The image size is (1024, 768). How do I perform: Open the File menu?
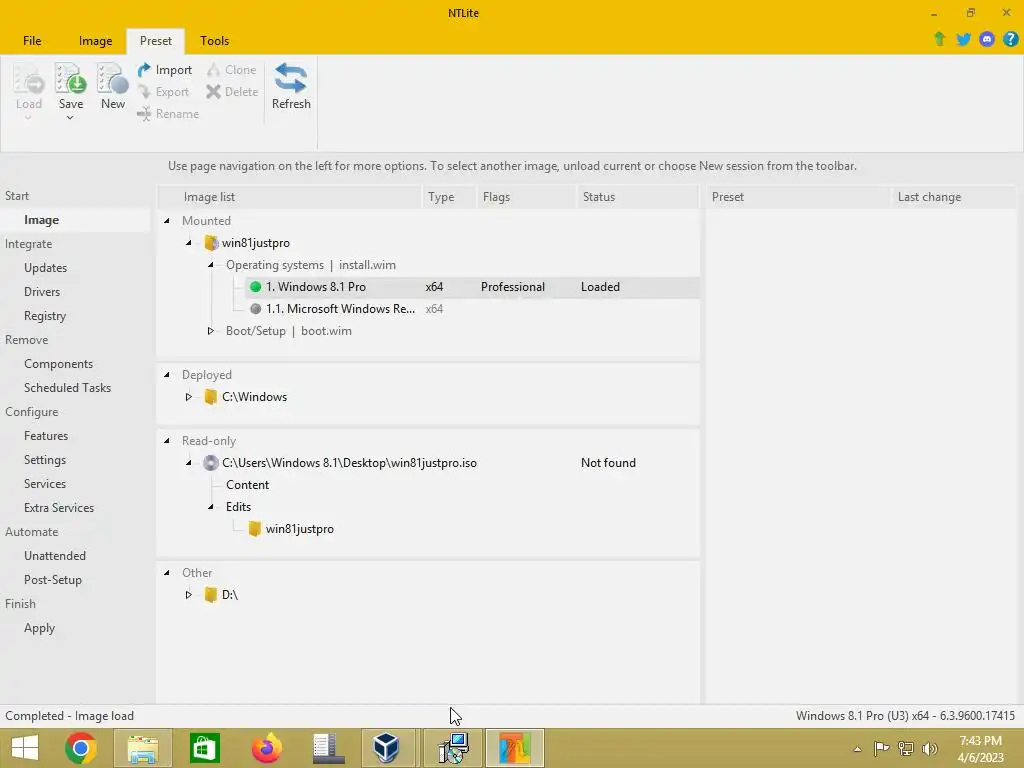(32, 40)
